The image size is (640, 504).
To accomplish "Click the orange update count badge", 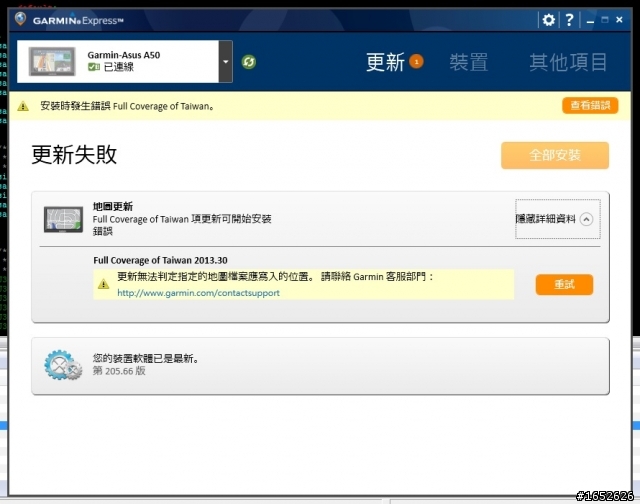I will point(416,62).
